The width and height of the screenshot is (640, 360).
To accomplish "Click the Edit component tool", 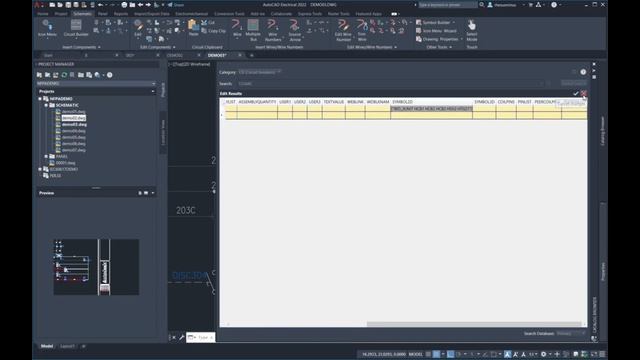I will [138, 28].
